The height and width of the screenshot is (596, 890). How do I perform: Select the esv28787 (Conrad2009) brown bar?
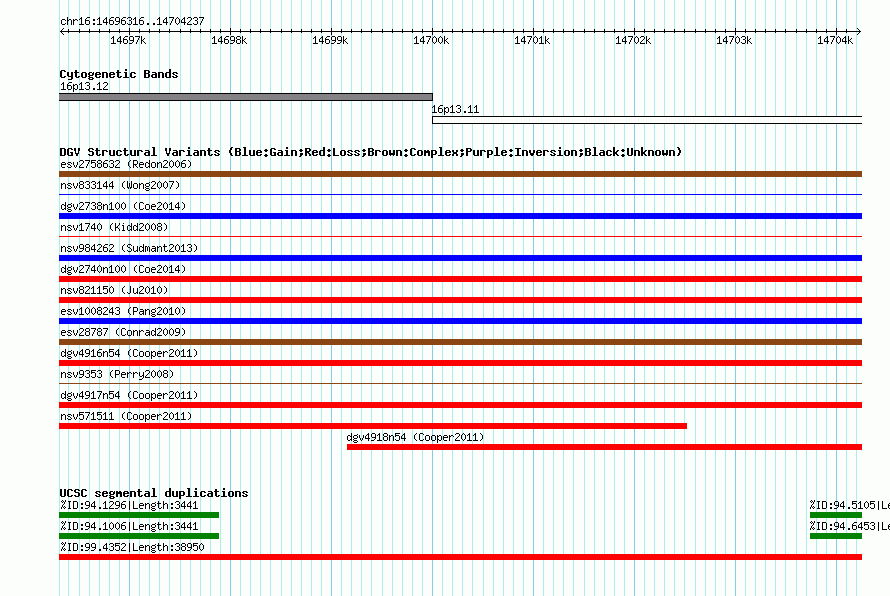pyautogui.click(x=460, y=342)
